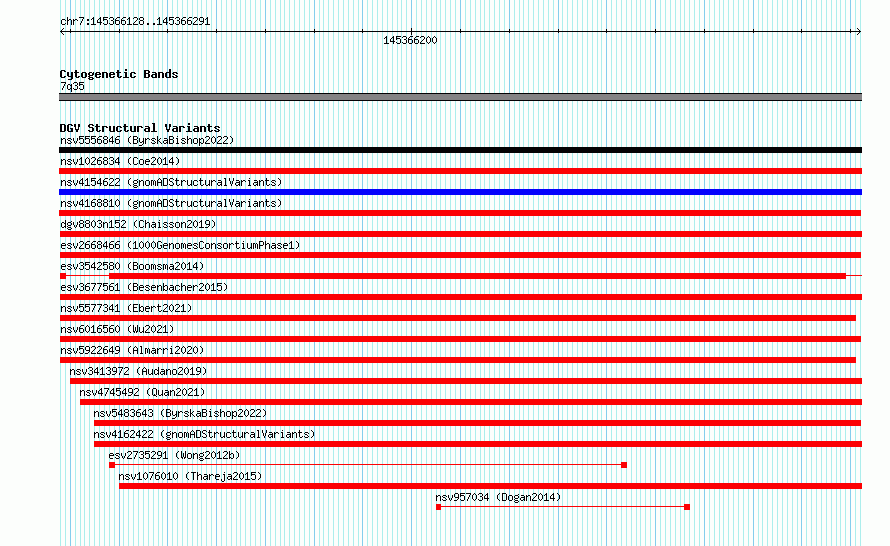Click the Cytogenetic Bands track title

(x=119, y=74)
